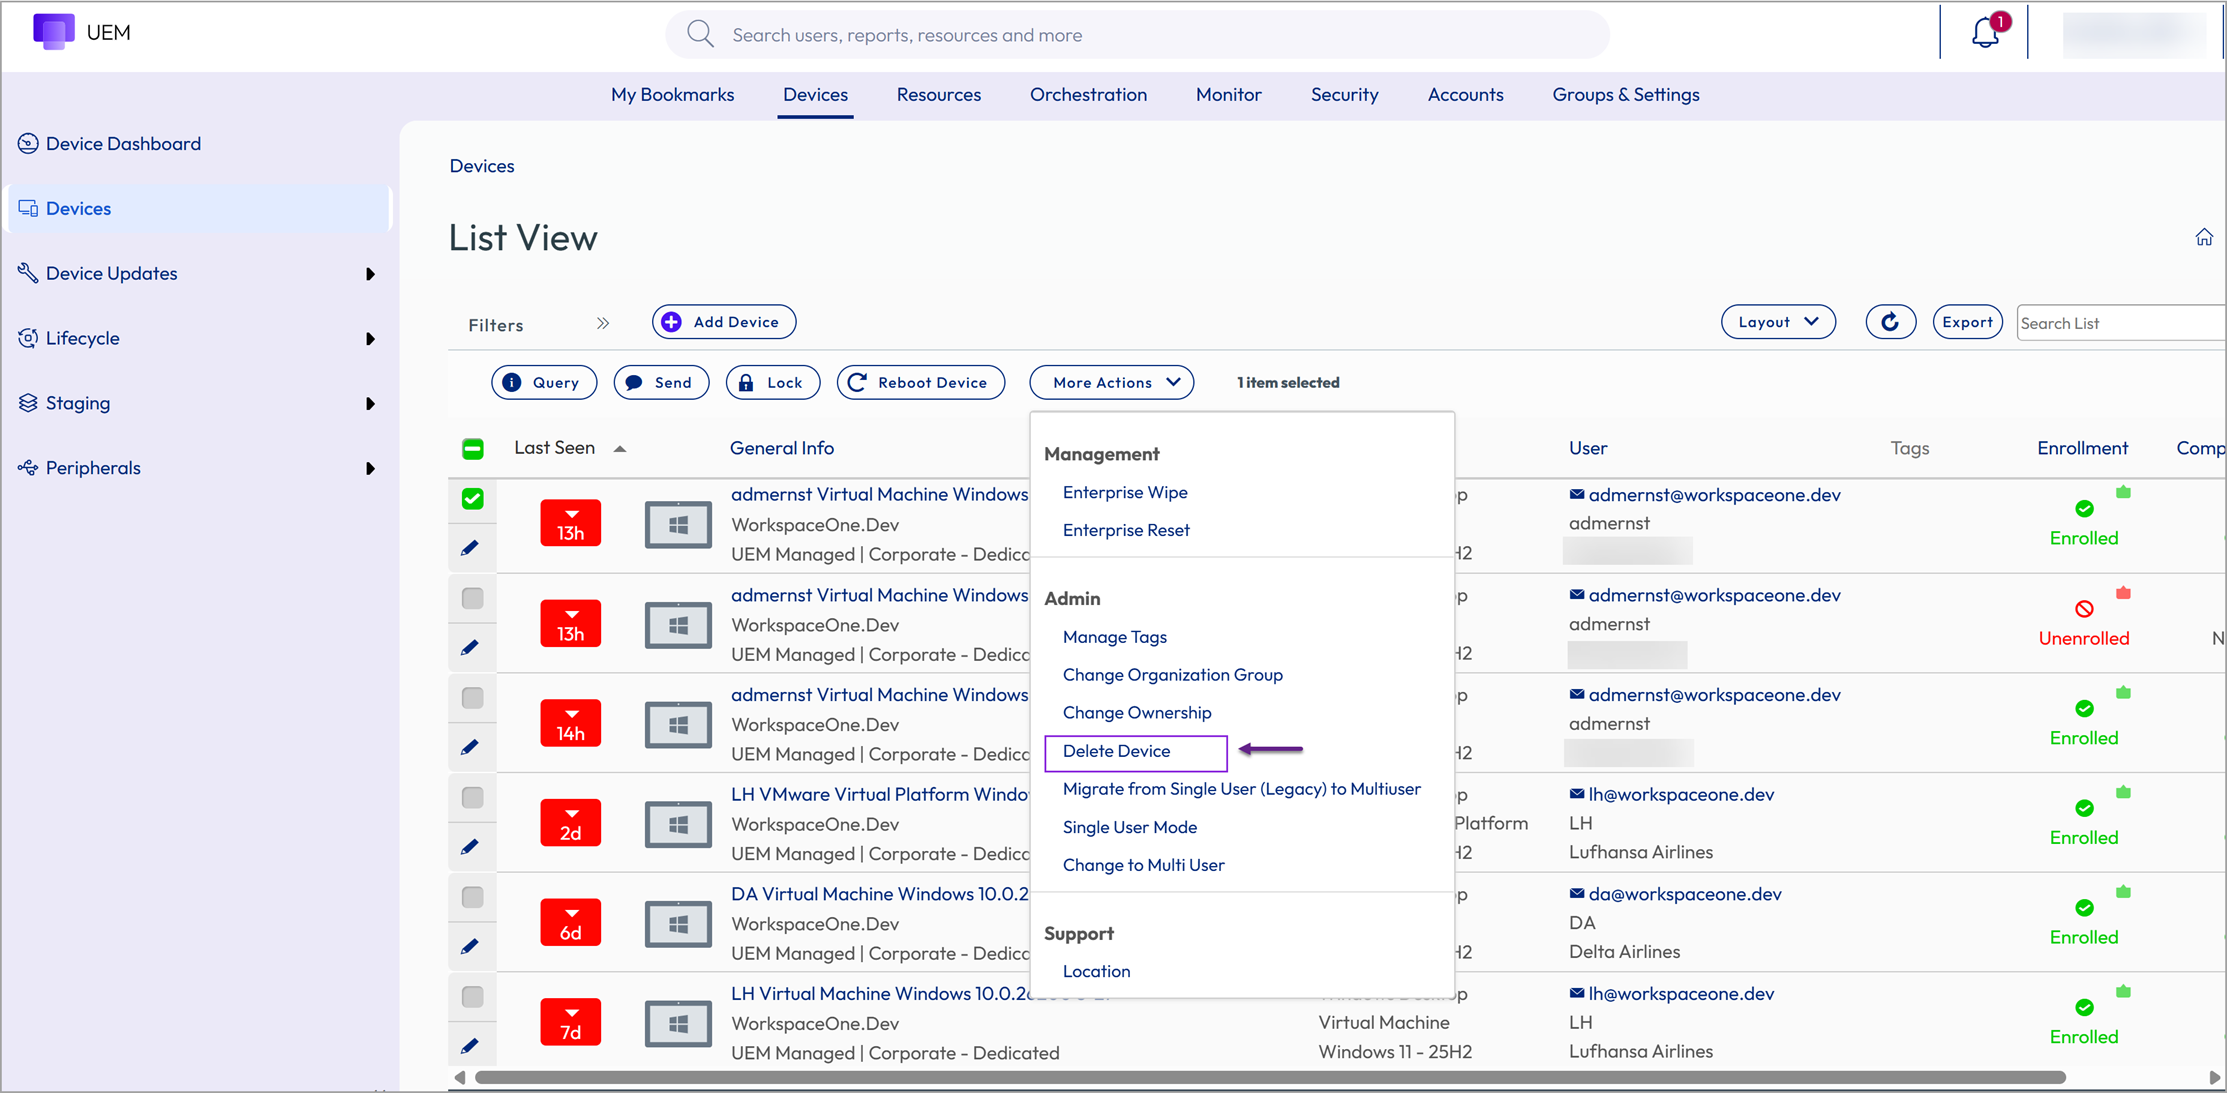This screenshot has height=1093, width=2227.
Task: Click the Reboot Device button
Action: pos(920,382)
